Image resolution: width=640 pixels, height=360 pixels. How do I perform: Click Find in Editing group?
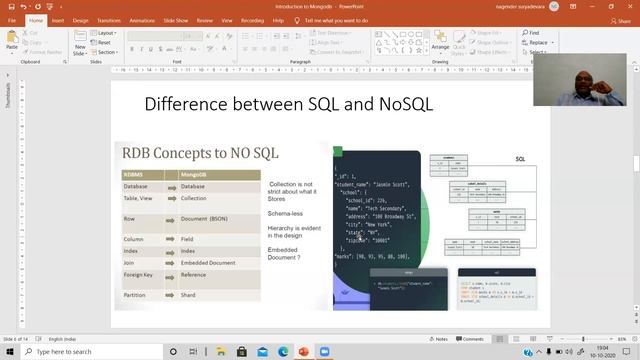(531, 33)
